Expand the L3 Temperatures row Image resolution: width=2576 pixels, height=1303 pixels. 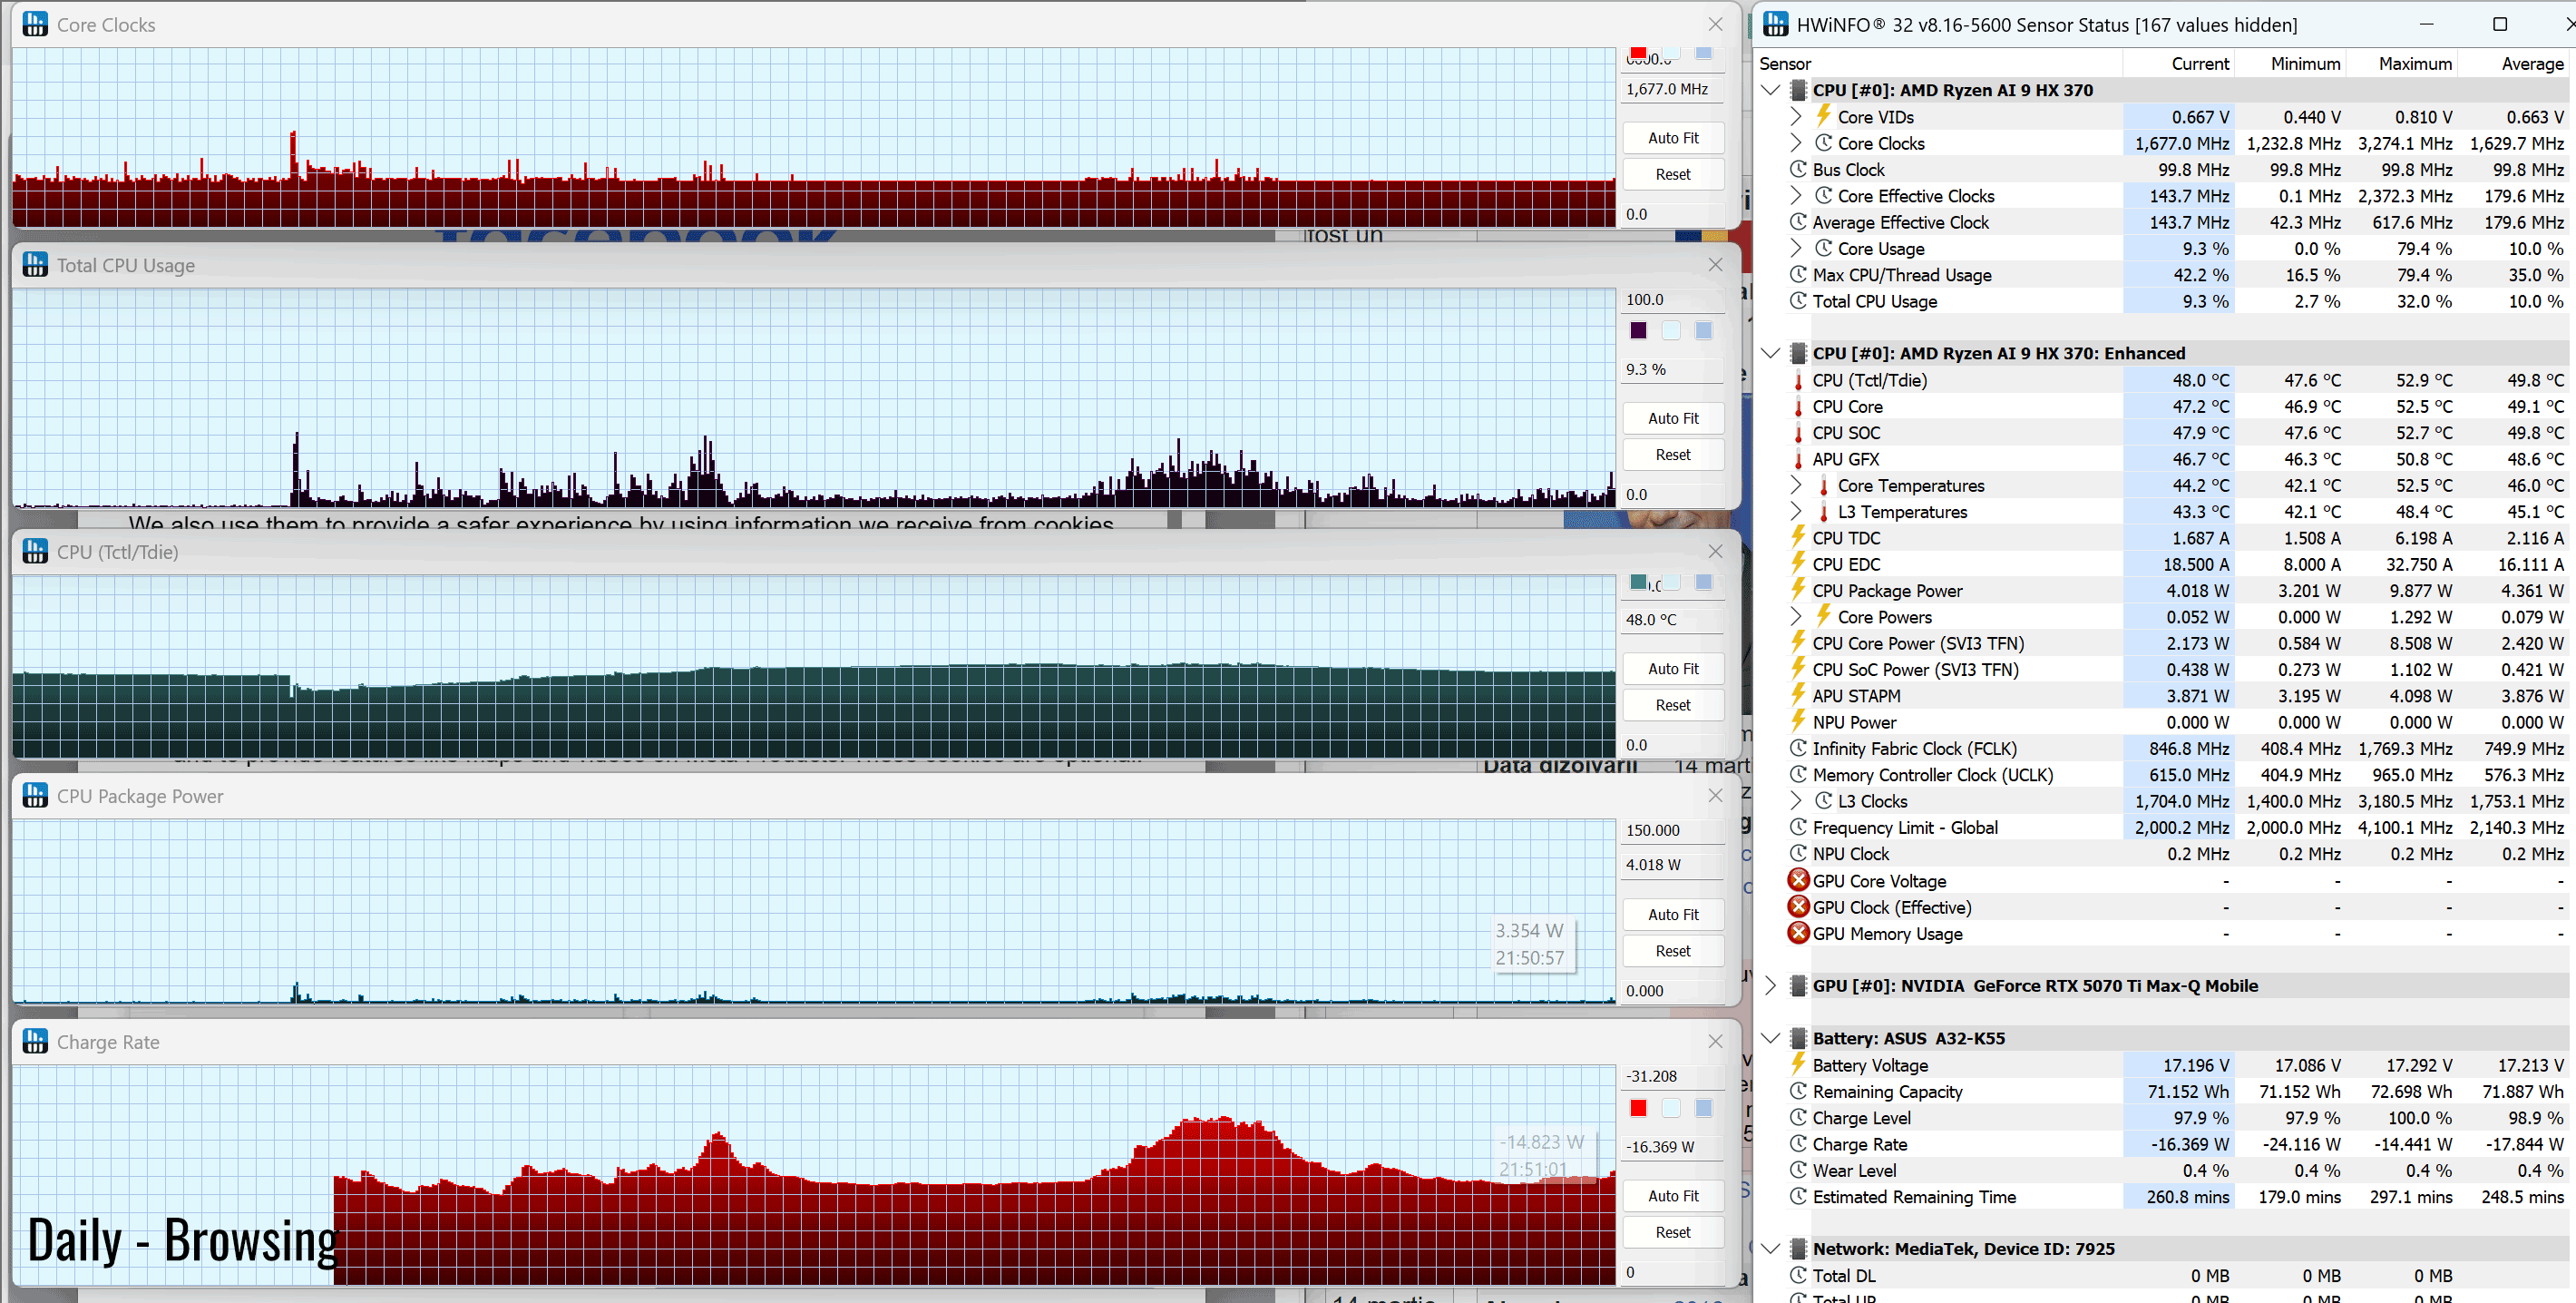1796,511
